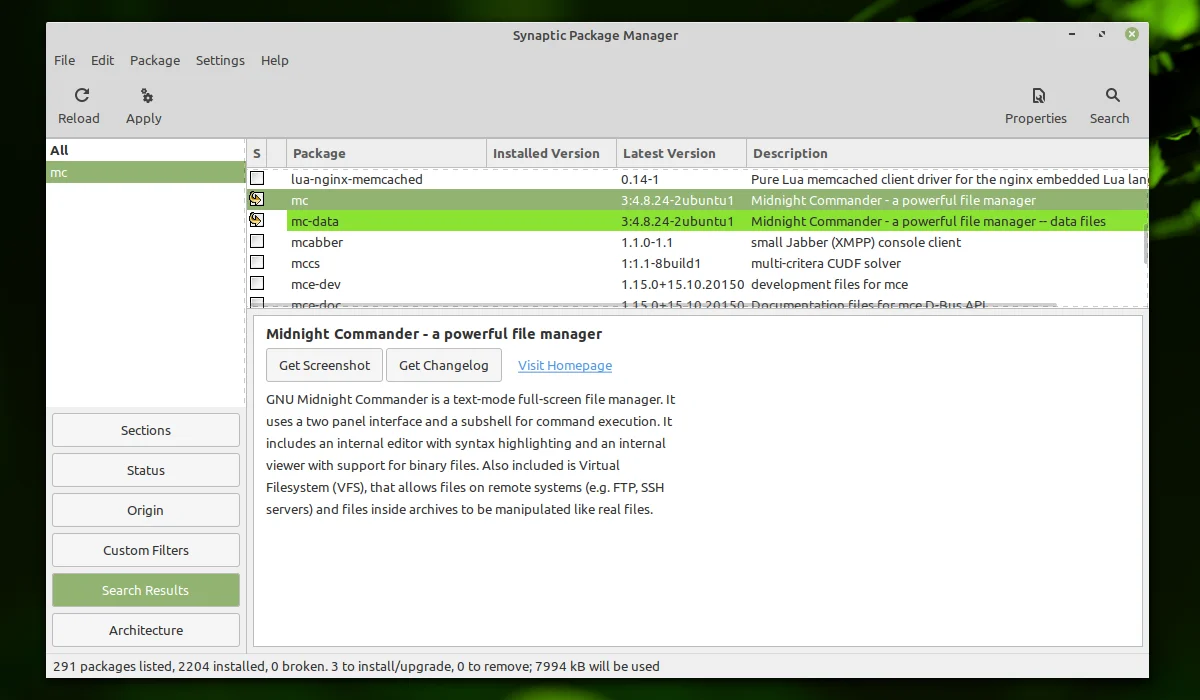Image resolution: width=1200 pixels, height=700 pixels.
Task: Click the Search magnifier icon
Action: pos(1113,95)
